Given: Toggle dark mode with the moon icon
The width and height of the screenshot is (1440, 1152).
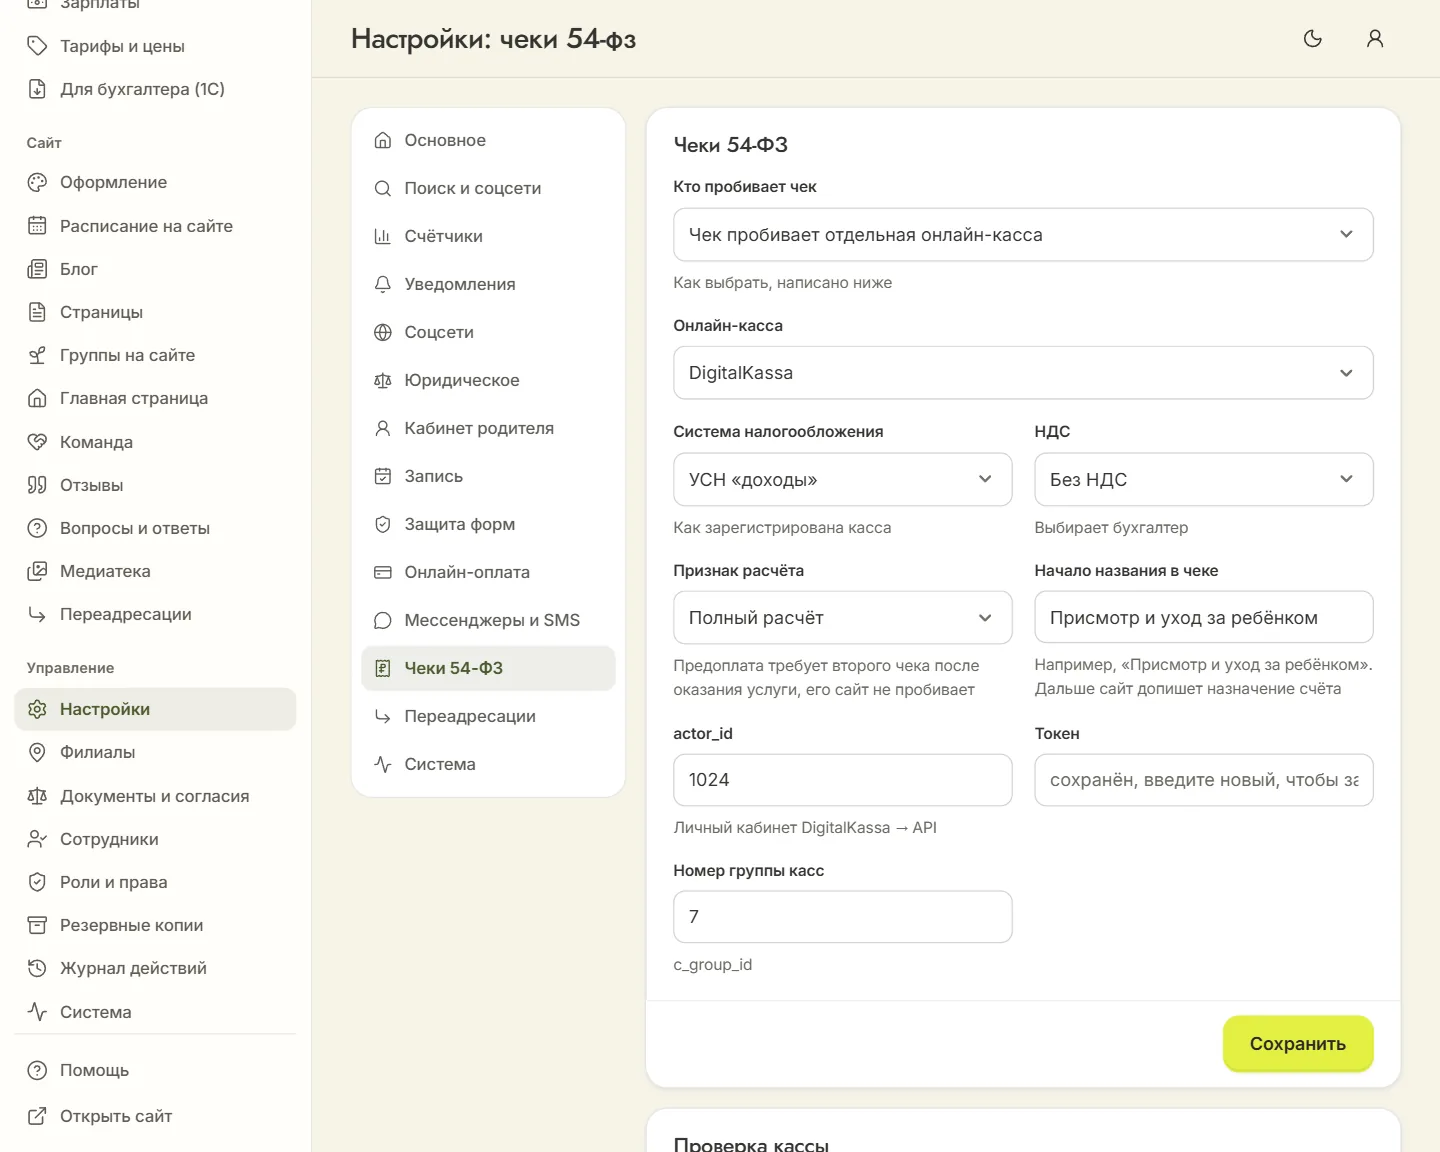Looking at the screenshot, I should point(1313,39).
